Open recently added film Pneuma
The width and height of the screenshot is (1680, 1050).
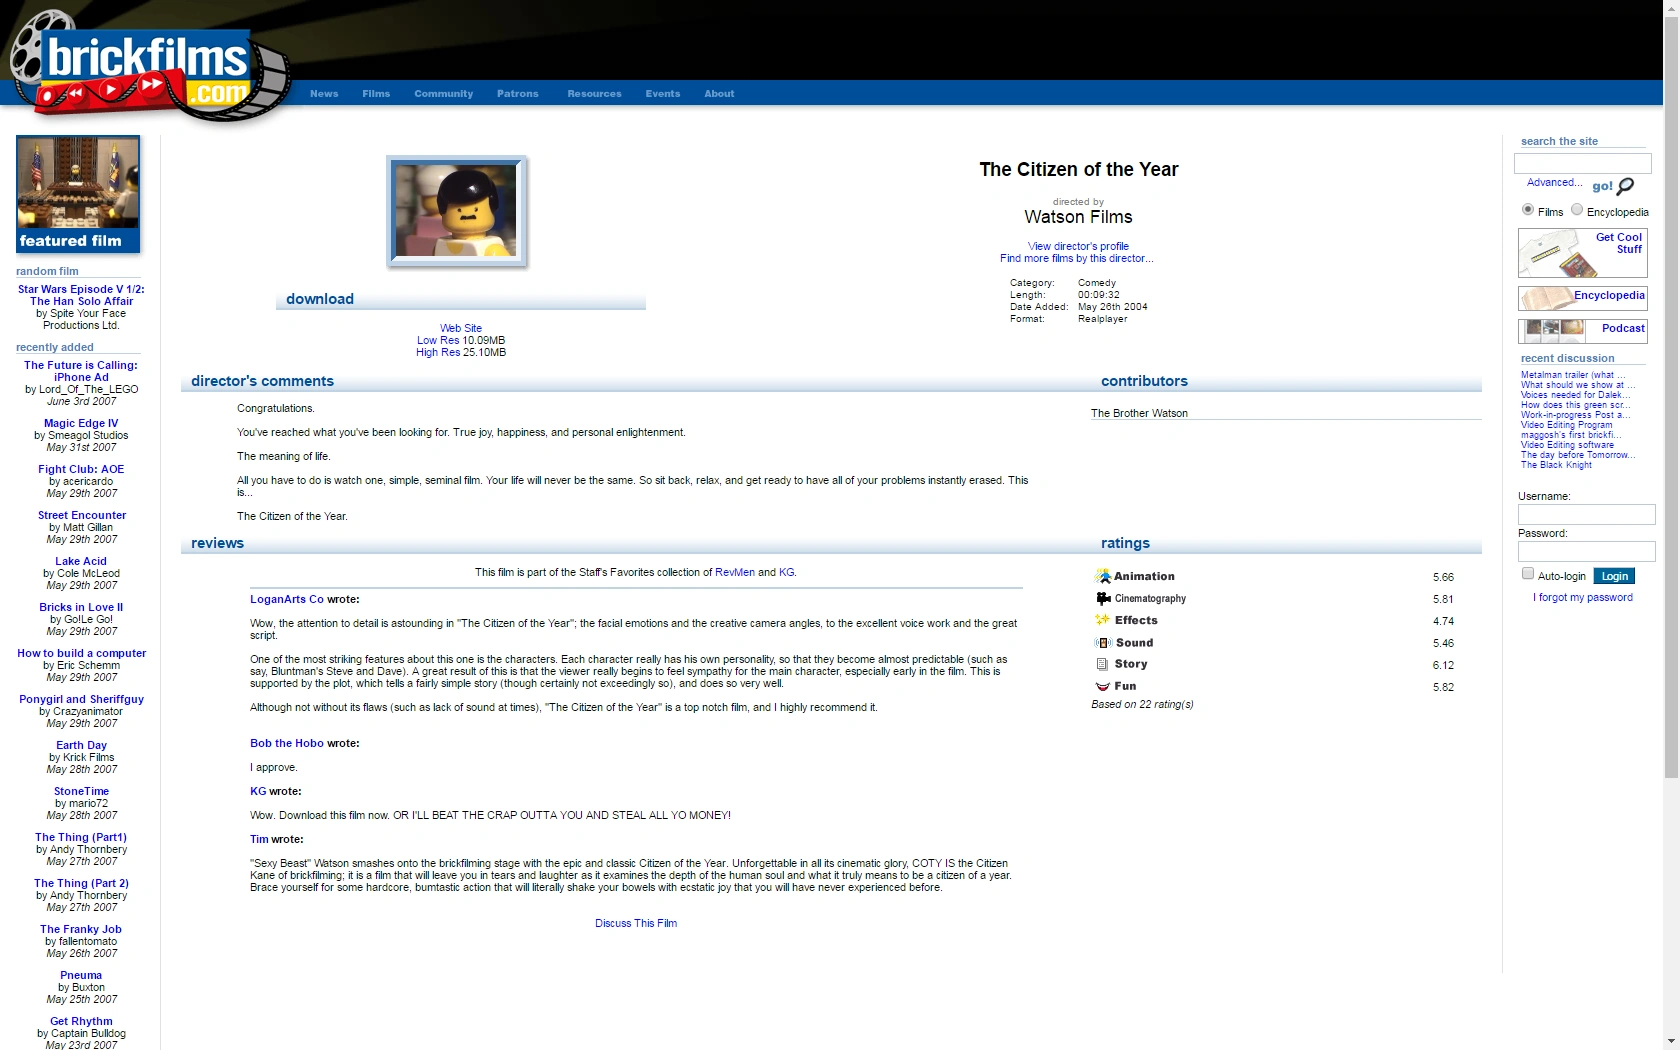point(81,975)
